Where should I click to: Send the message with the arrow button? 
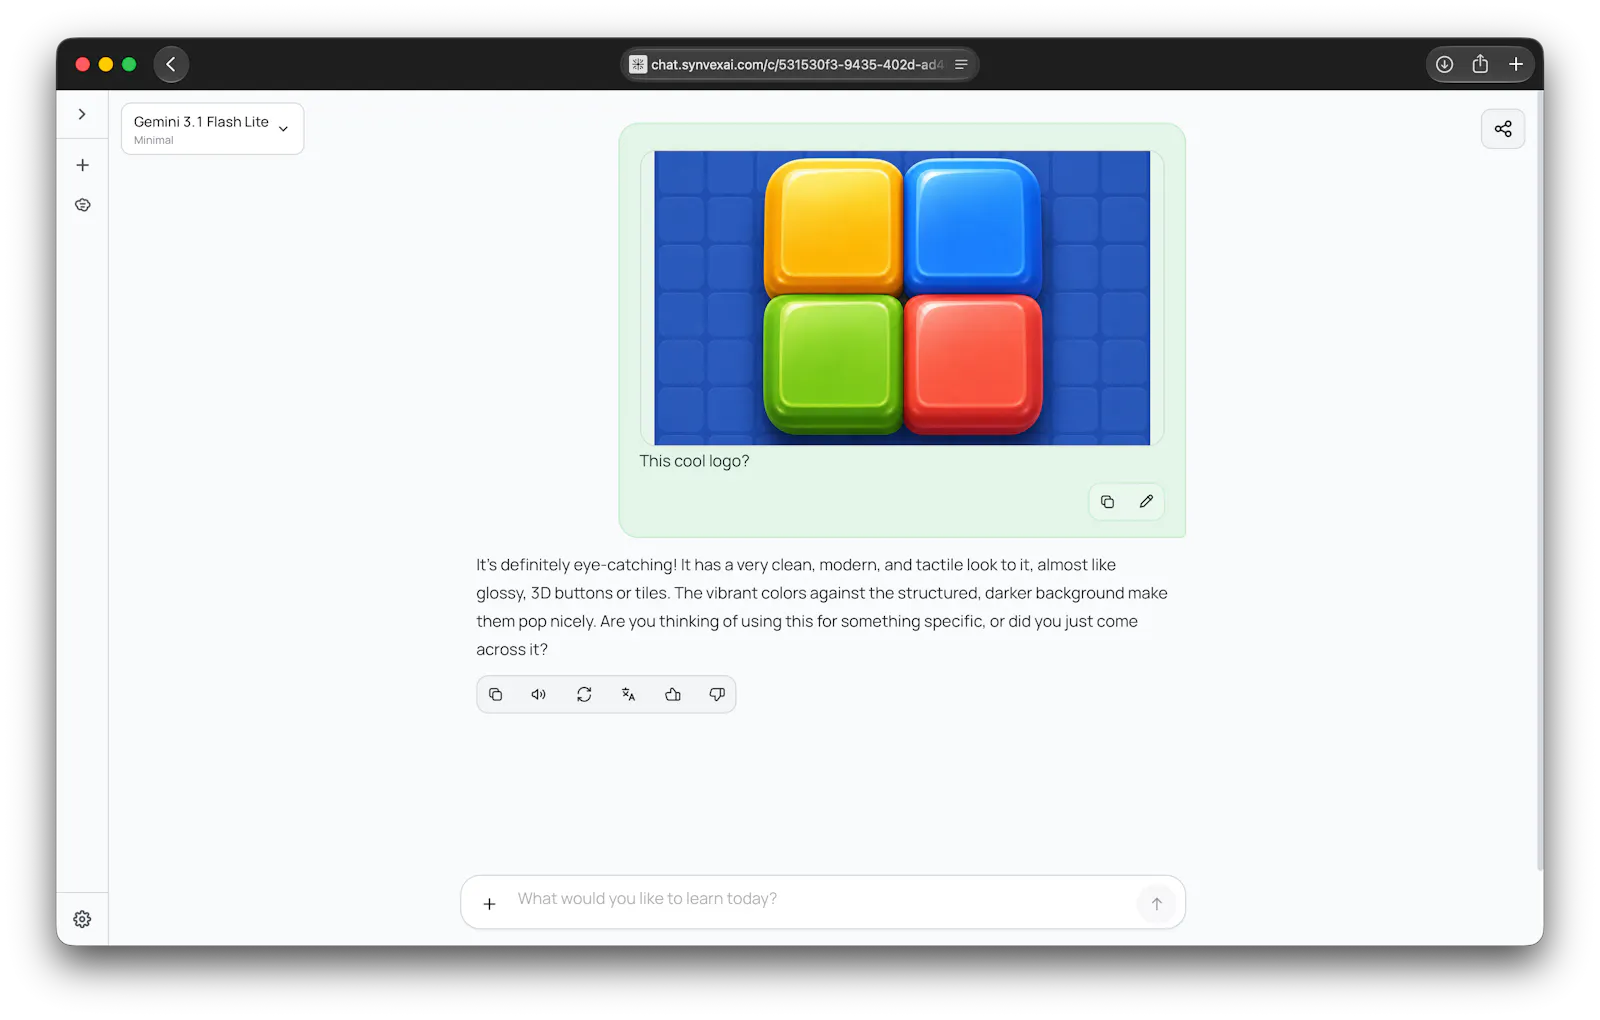1156,904
